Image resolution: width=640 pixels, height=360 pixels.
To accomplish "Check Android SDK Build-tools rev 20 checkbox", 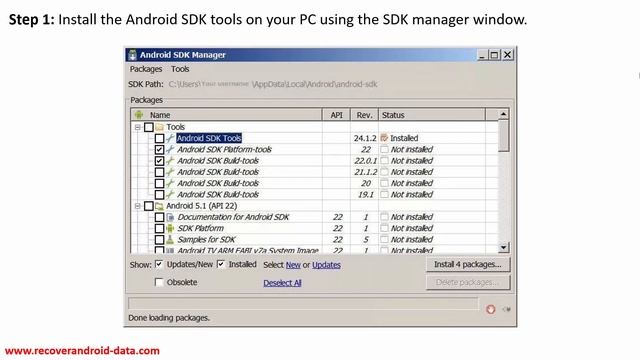I will tap(160, 183).
